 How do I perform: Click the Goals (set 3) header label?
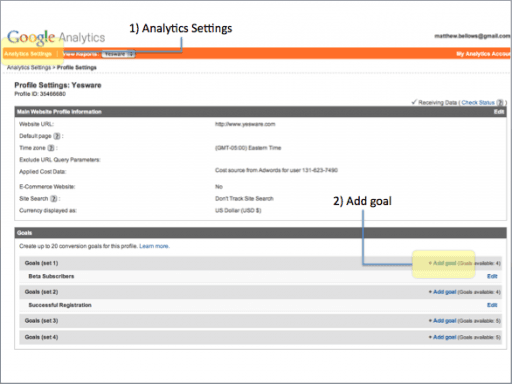tap(41, 321)
